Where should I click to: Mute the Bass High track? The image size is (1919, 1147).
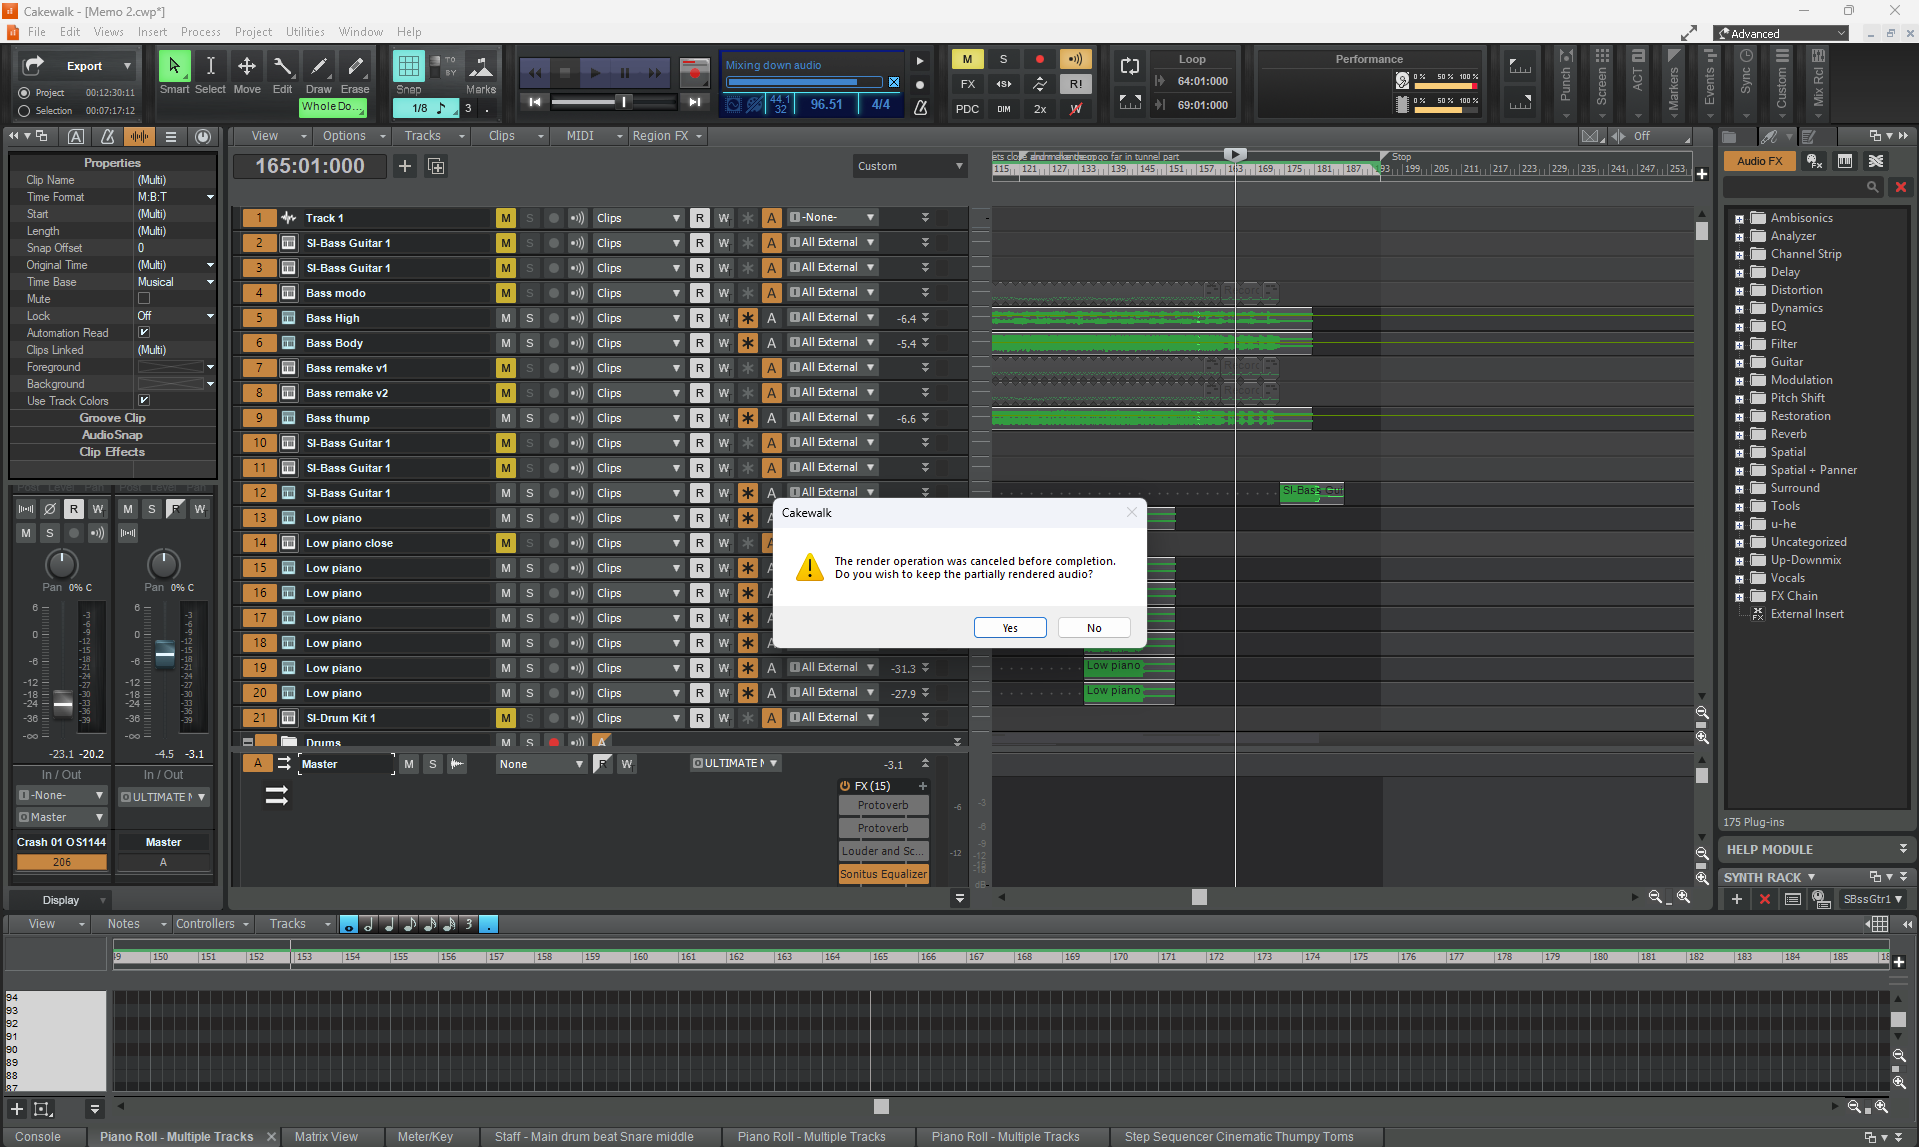click(506, 318)
